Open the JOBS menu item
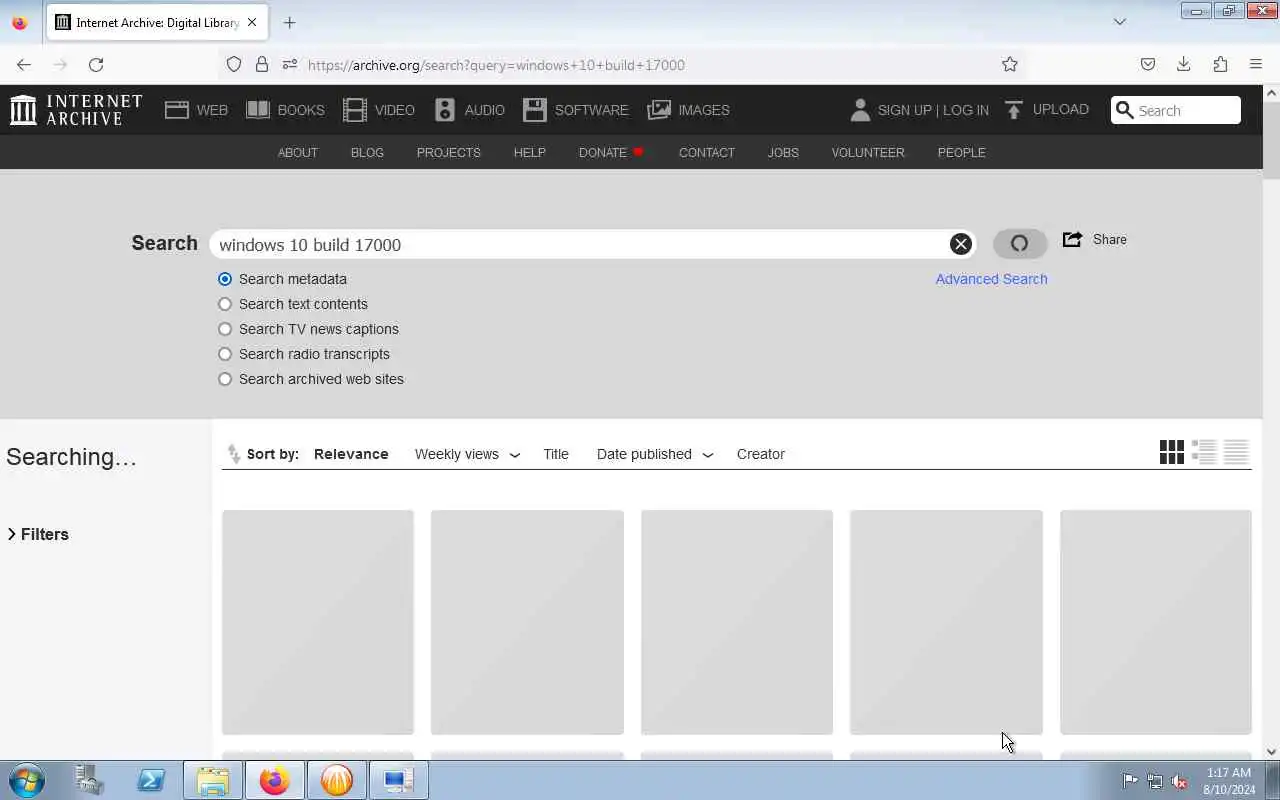Image resolution: width=1280 pixels, height=800 pixels. (783, 152)
